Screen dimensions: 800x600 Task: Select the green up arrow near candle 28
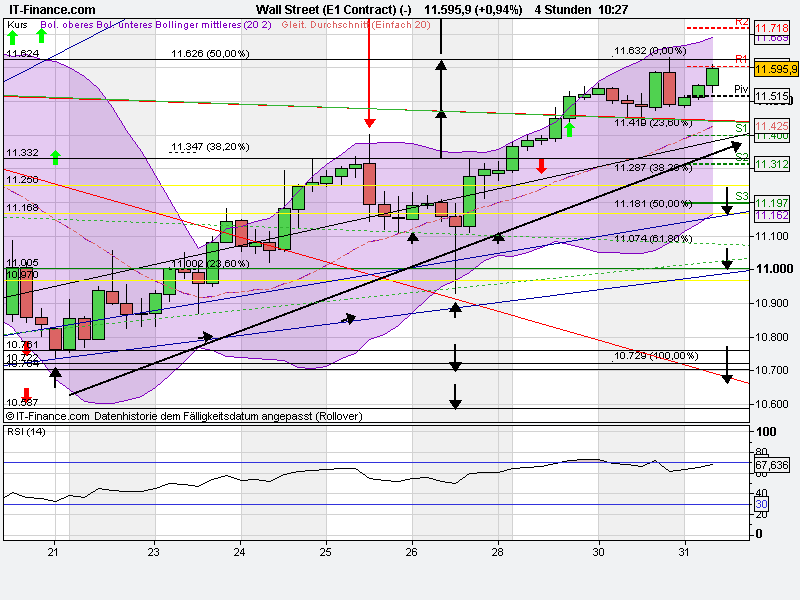point(570,128)
